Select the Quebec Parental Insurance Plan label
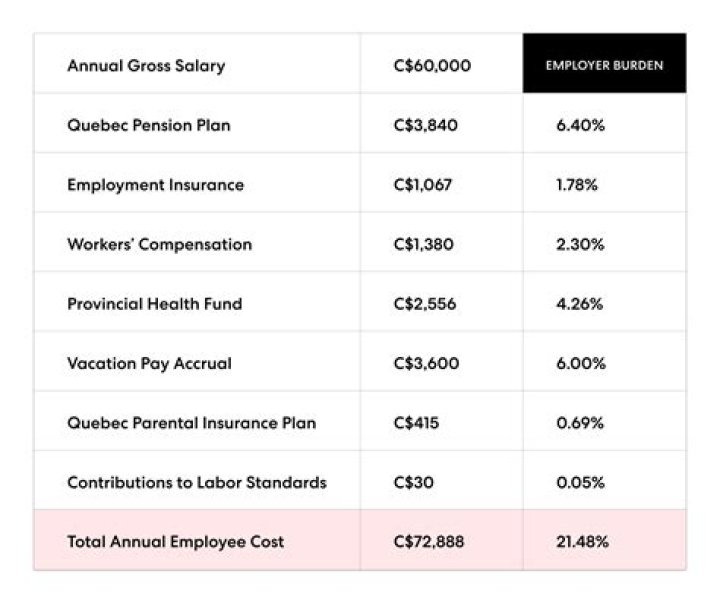The image size is (720, 603). 191,423
